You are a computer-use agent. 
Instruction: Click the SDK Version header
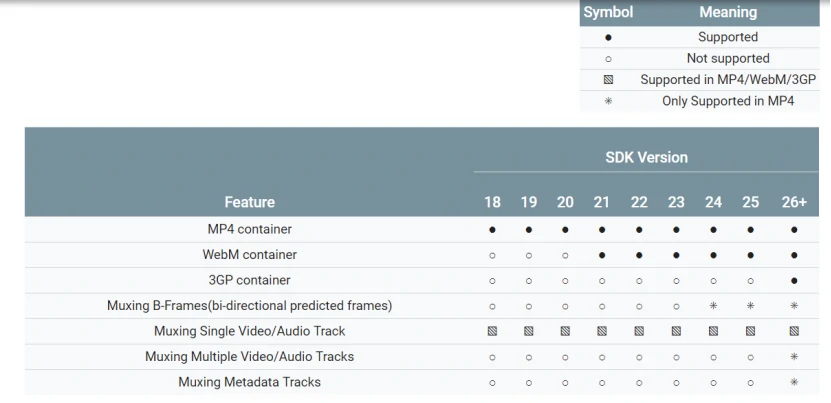[x=646, y=157]
